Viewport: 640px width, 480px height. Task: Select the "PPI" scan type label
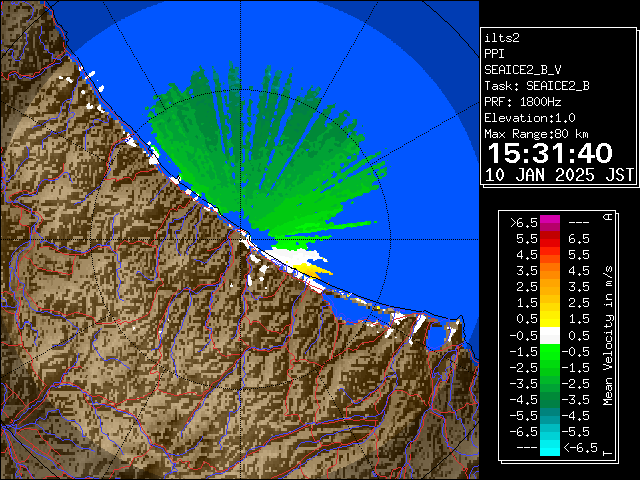[x=494, y=54]
